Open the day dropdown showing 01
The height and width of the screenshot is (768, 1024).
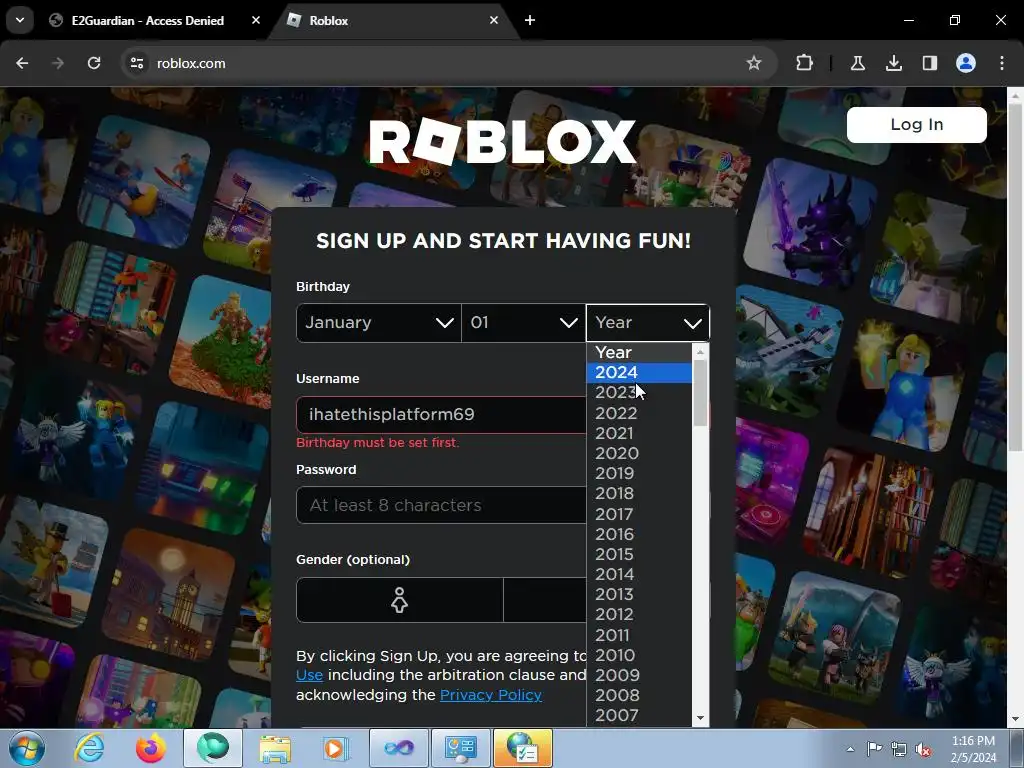pos(524,323)
